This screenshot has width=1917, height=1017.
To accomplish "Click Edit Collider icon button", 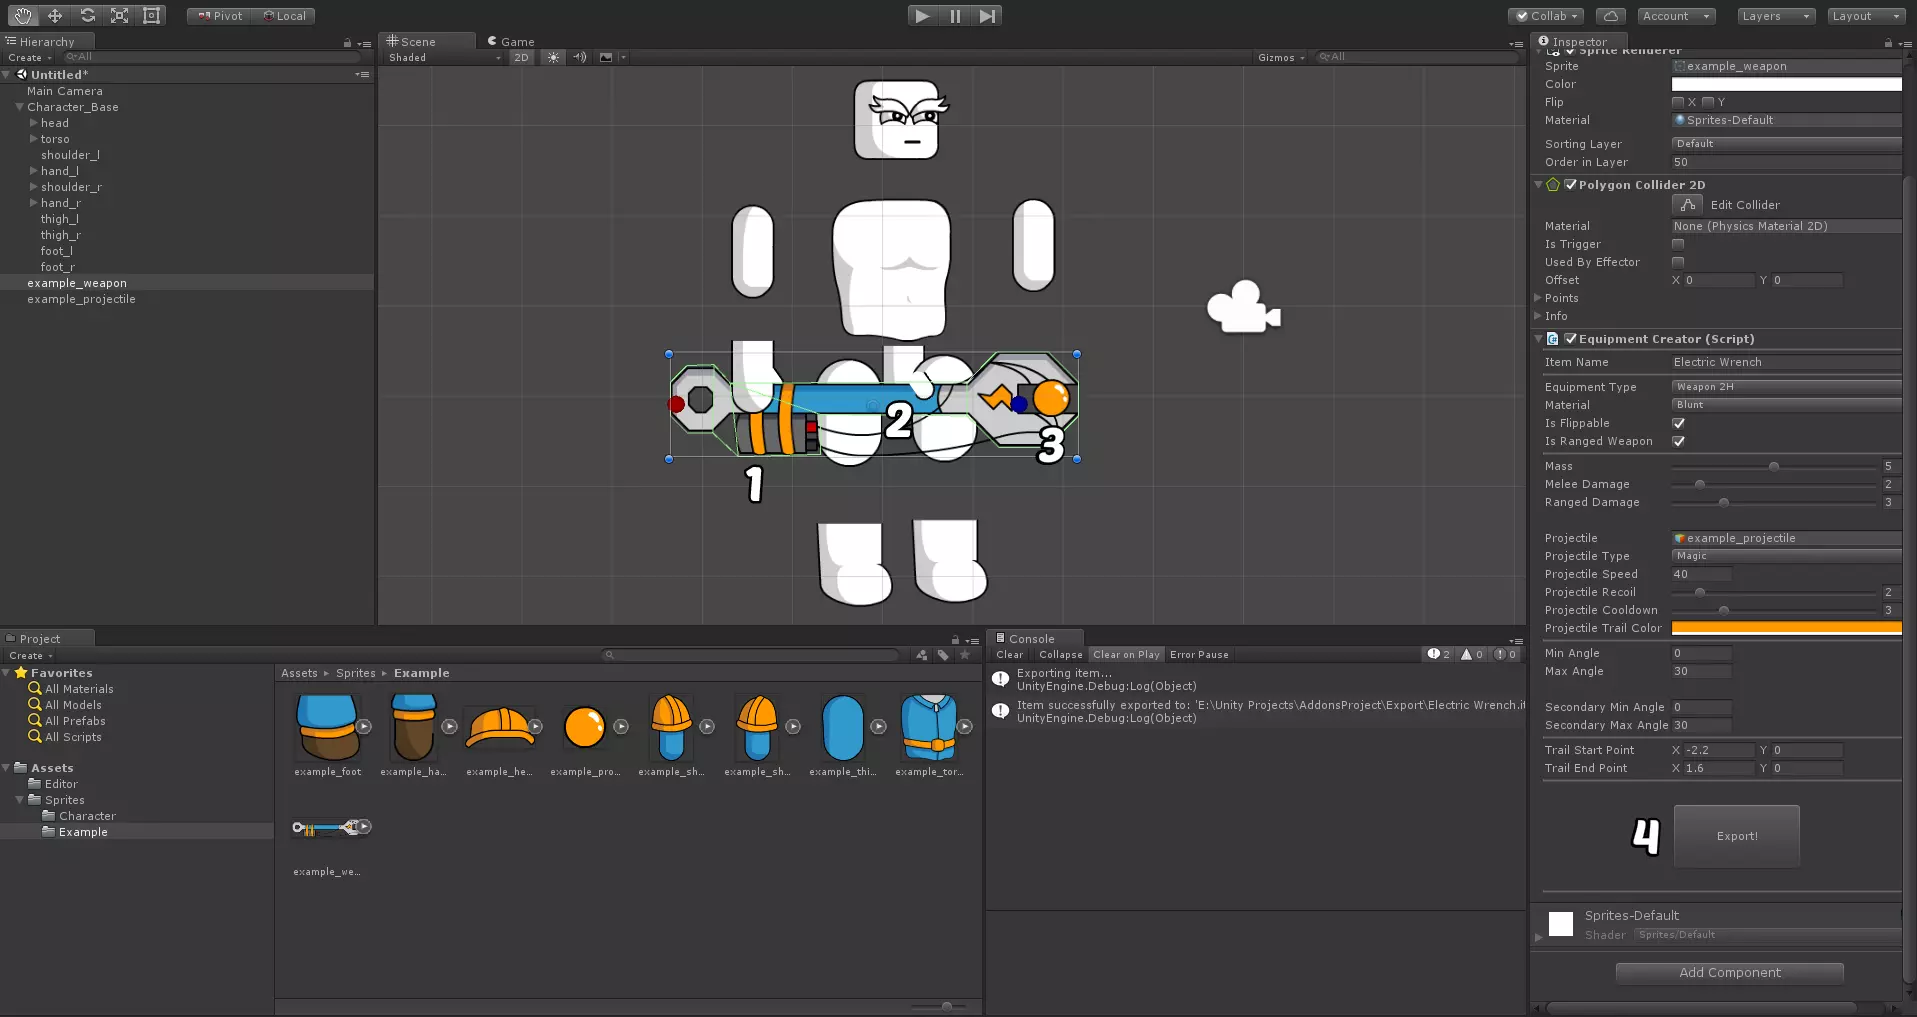I will click(1688, 205).
